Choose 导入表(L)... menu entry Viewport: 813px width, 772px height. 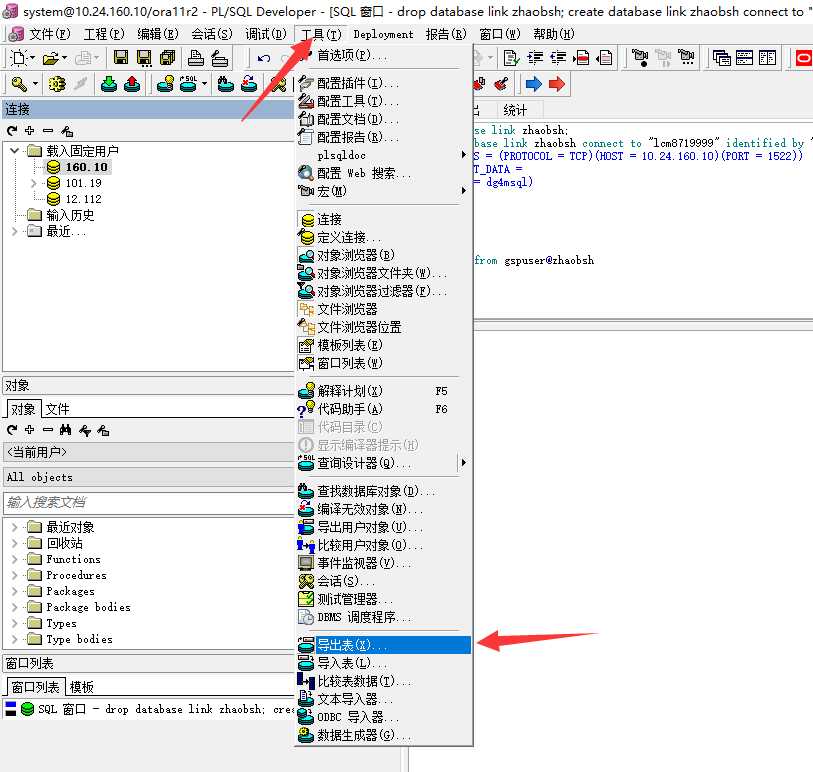[x=384, y=663]
